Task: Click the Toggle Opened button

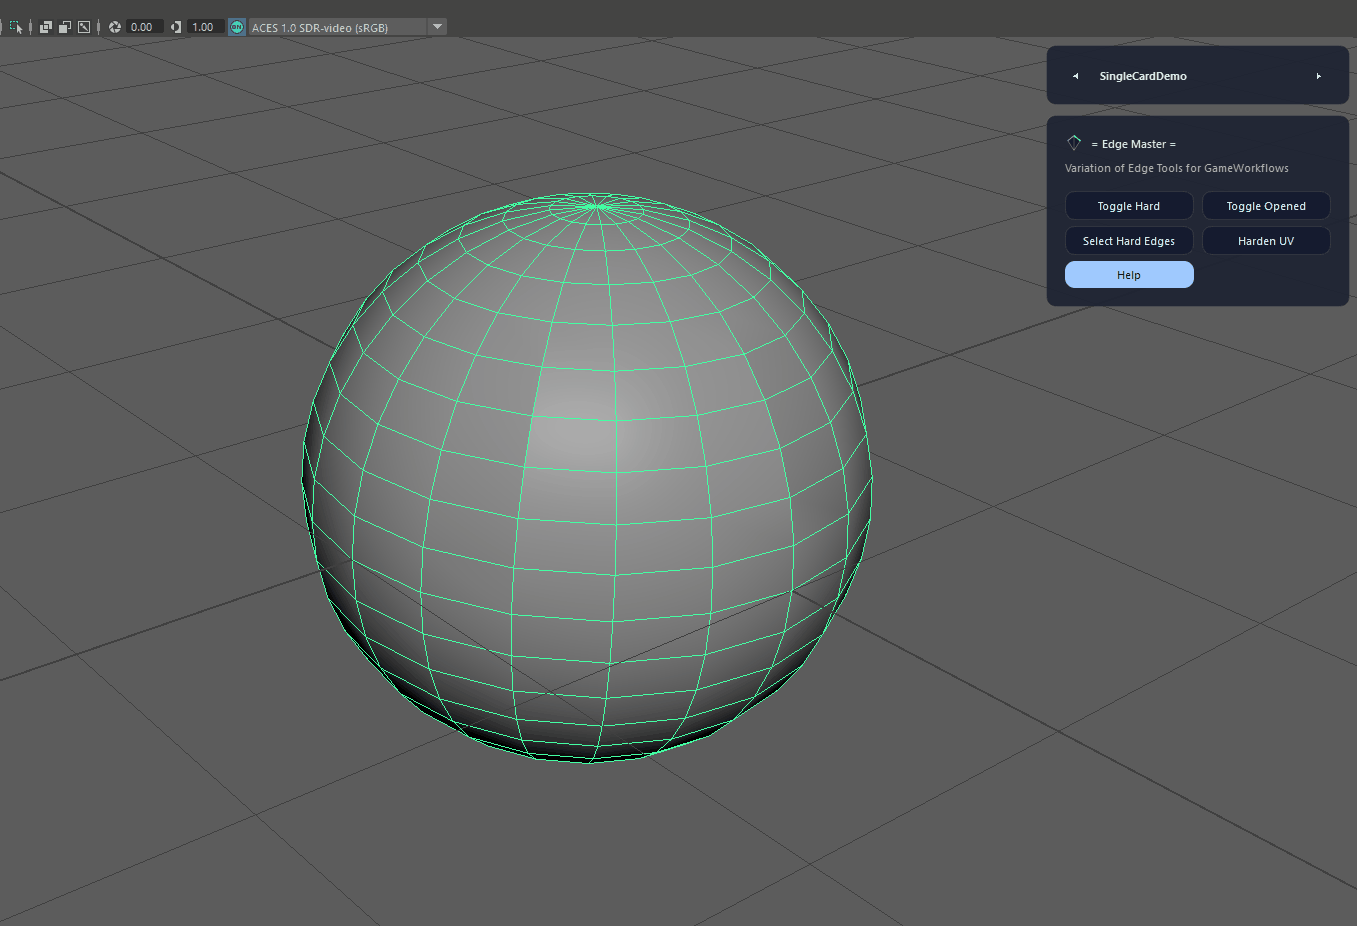Action: pos(1266,206)
